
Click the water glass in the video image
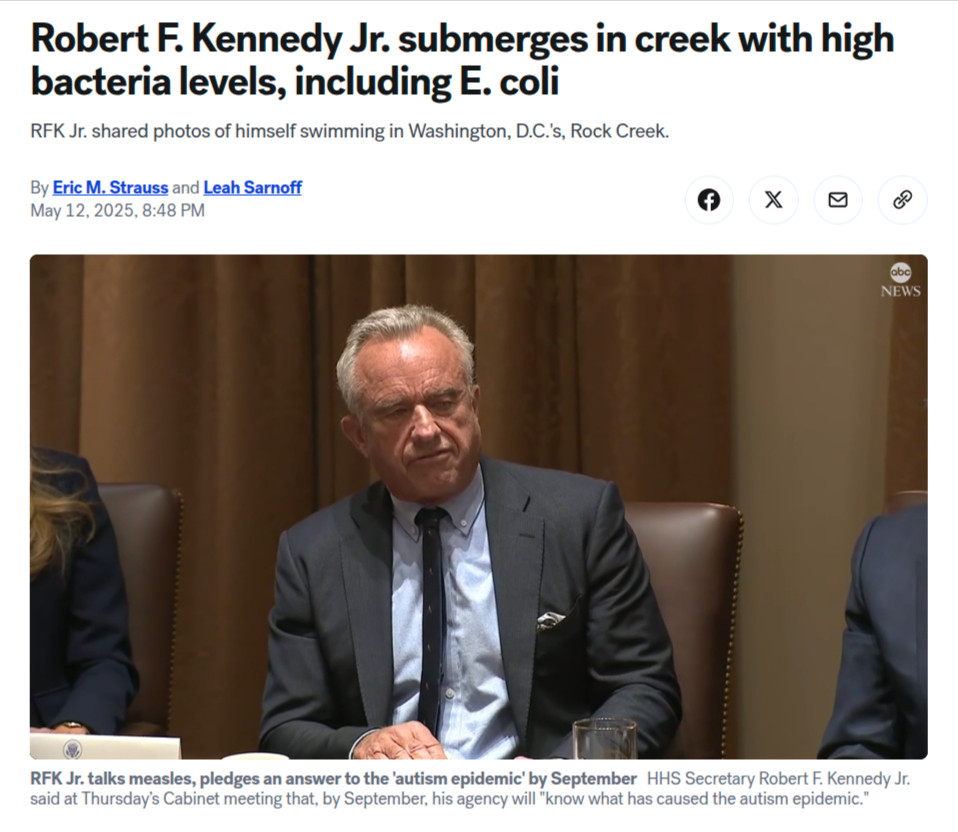604,738
